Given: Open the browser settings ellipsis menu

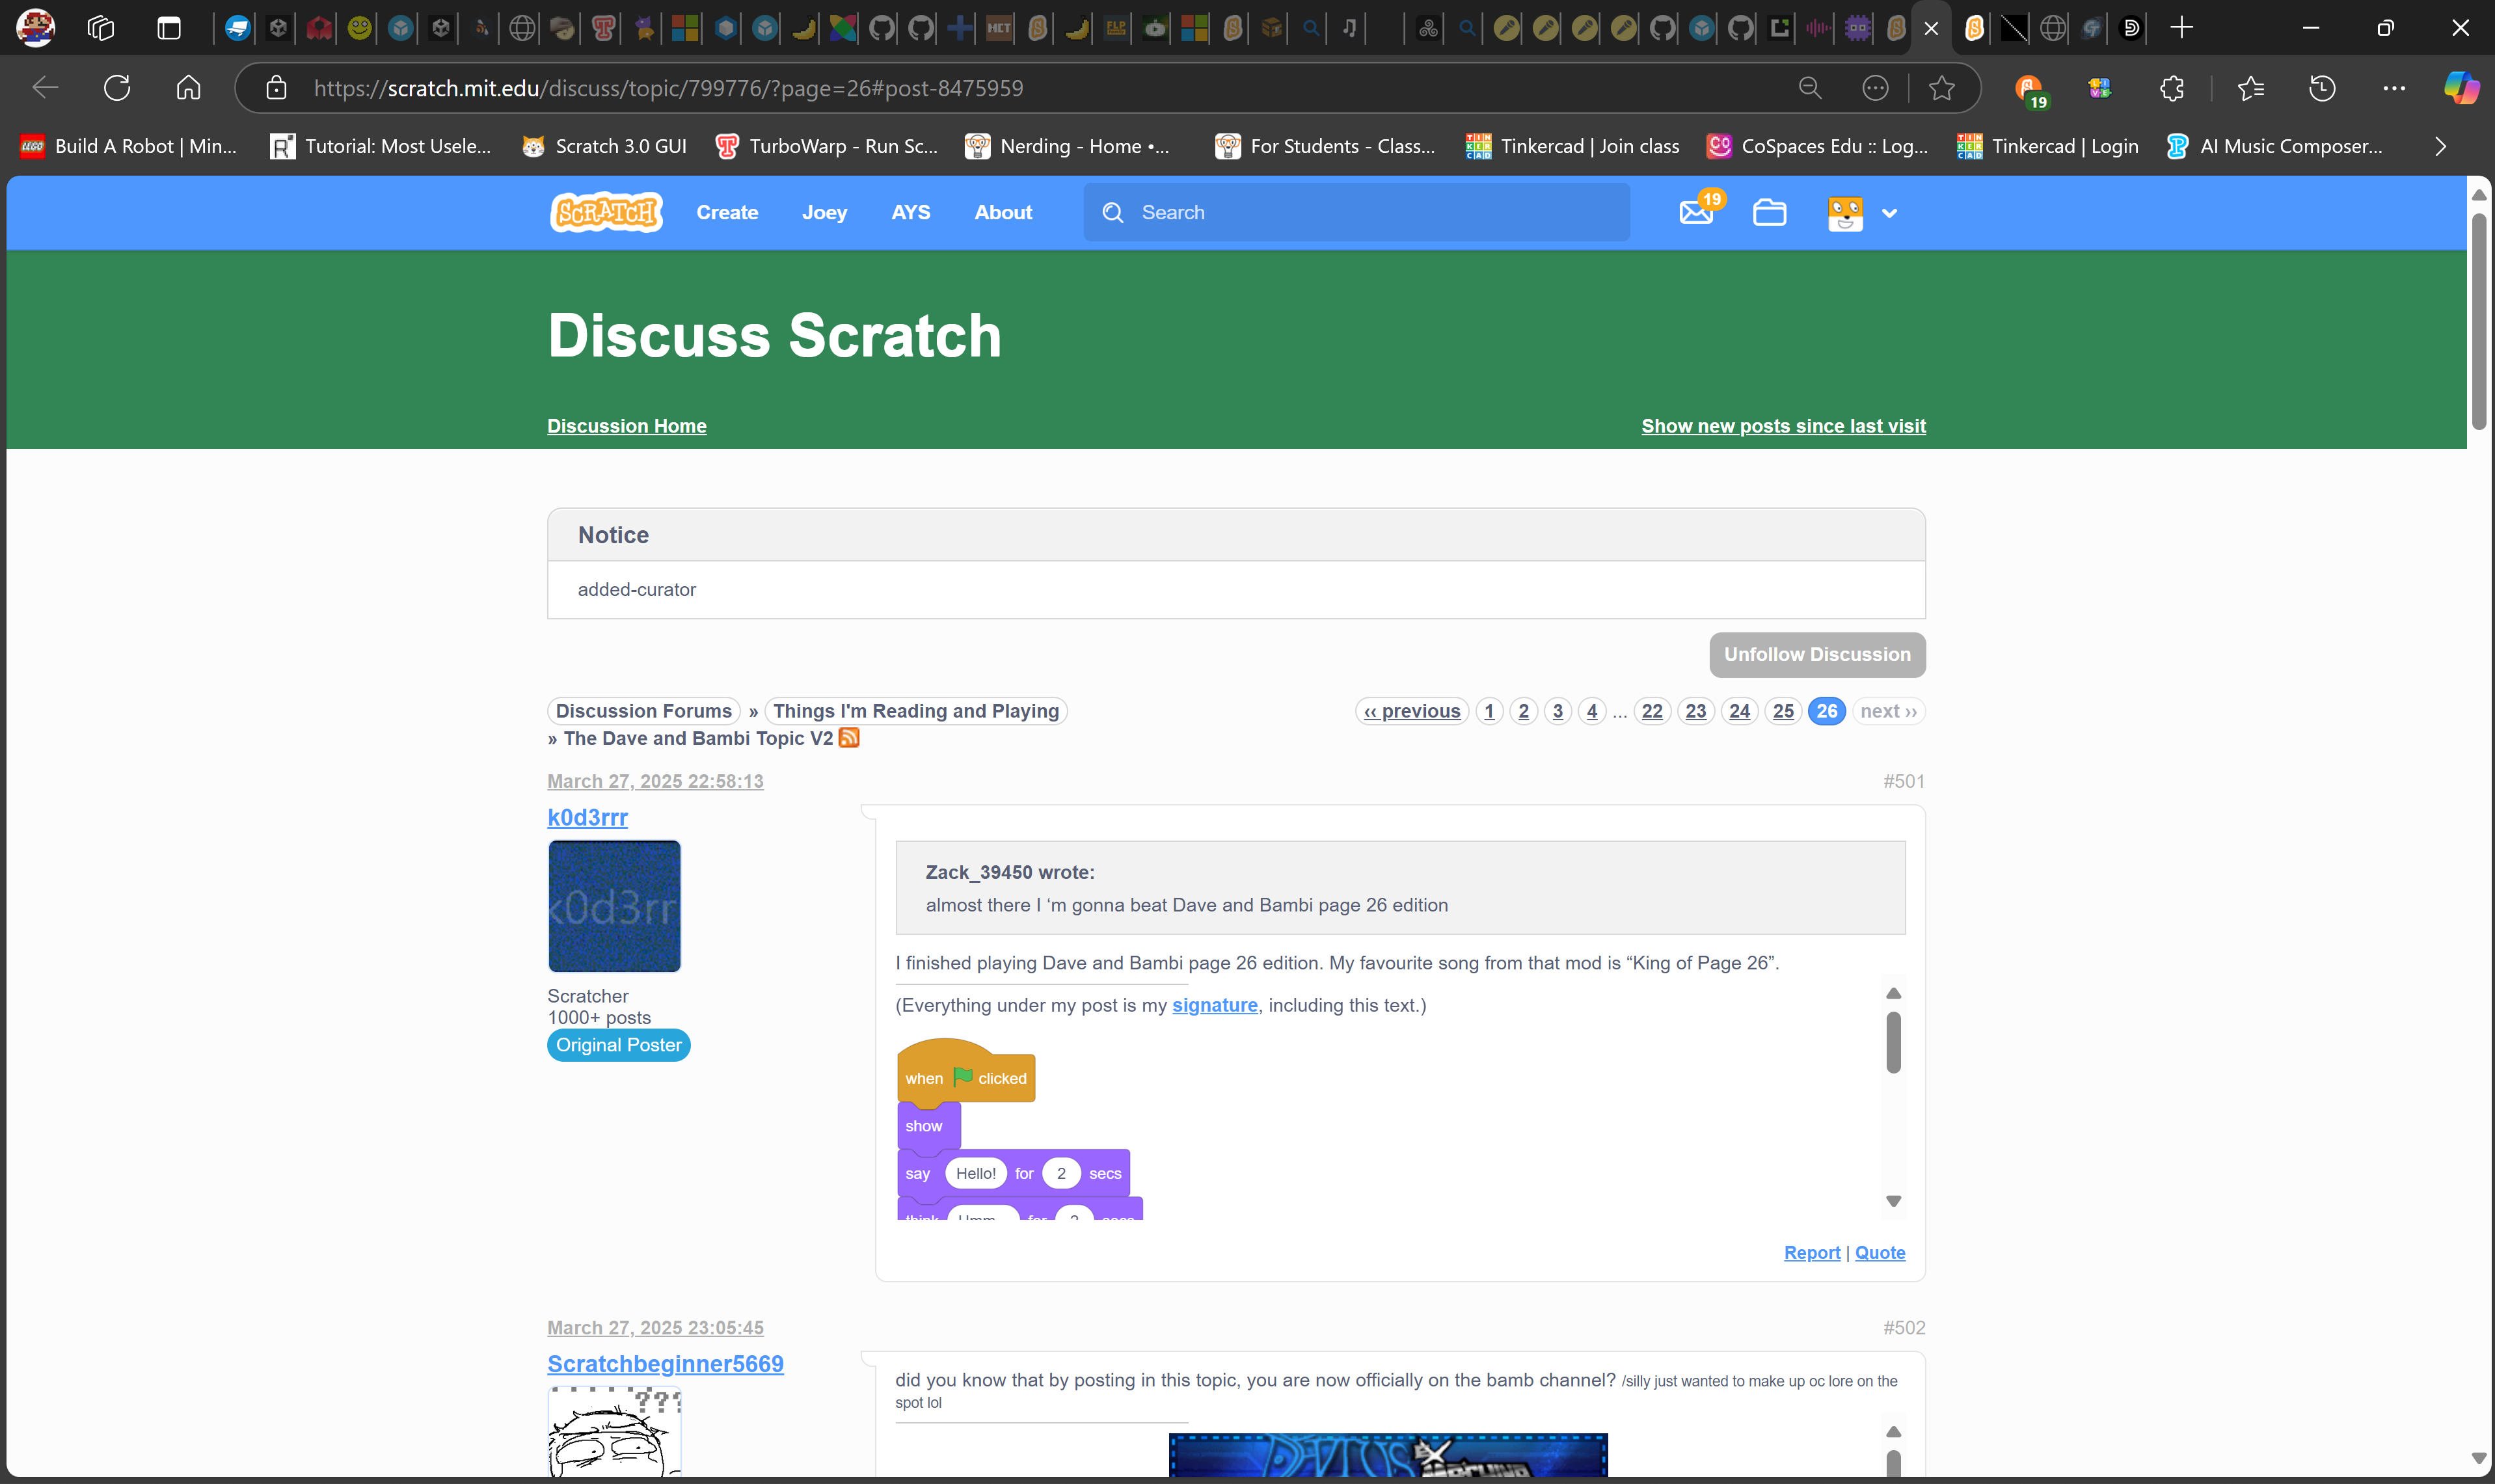Looking at the screenshot, I should (x=2393, y=88).
